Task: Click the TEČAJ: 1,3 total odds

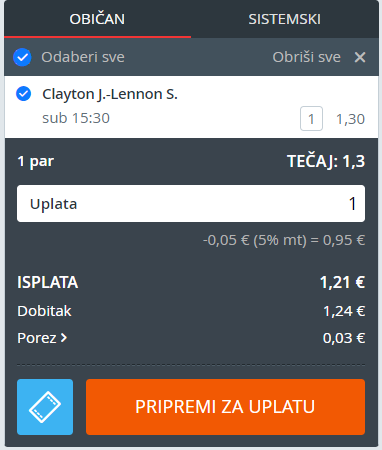Action: tap(326, 161)
